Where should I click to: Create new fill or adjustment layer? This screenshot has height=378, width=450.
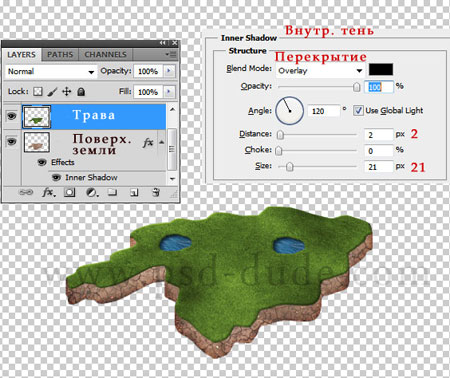[x=92, y=192]
